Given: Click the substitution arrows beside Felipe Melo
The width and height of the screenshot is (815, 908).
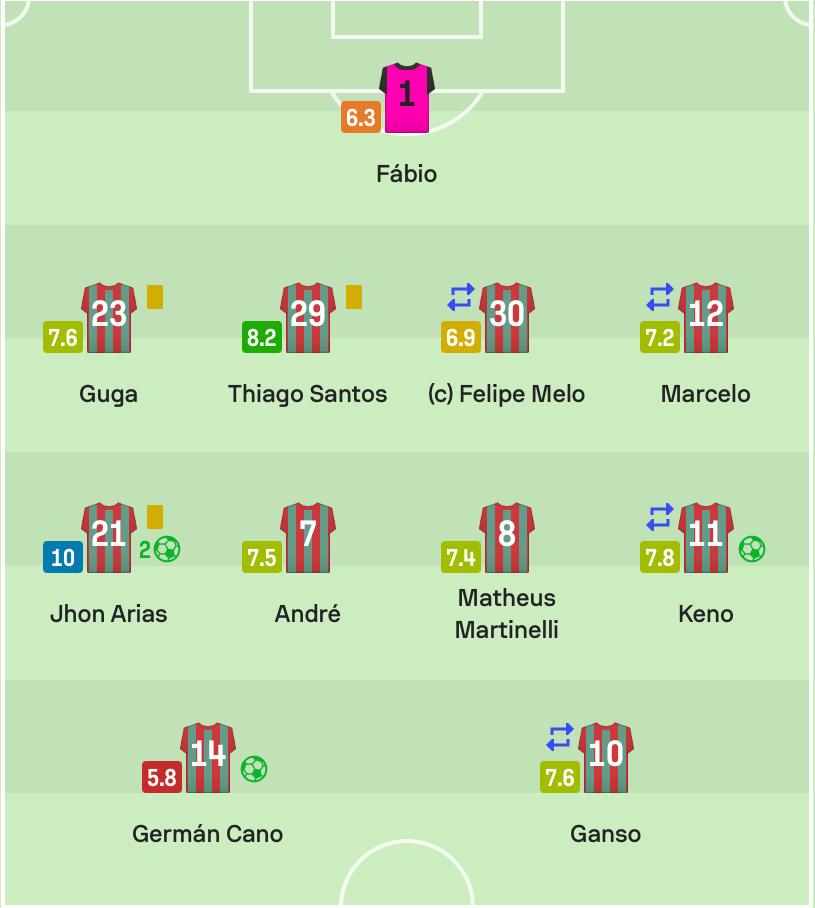Looking at the screenshot, I should coord(461,297).
